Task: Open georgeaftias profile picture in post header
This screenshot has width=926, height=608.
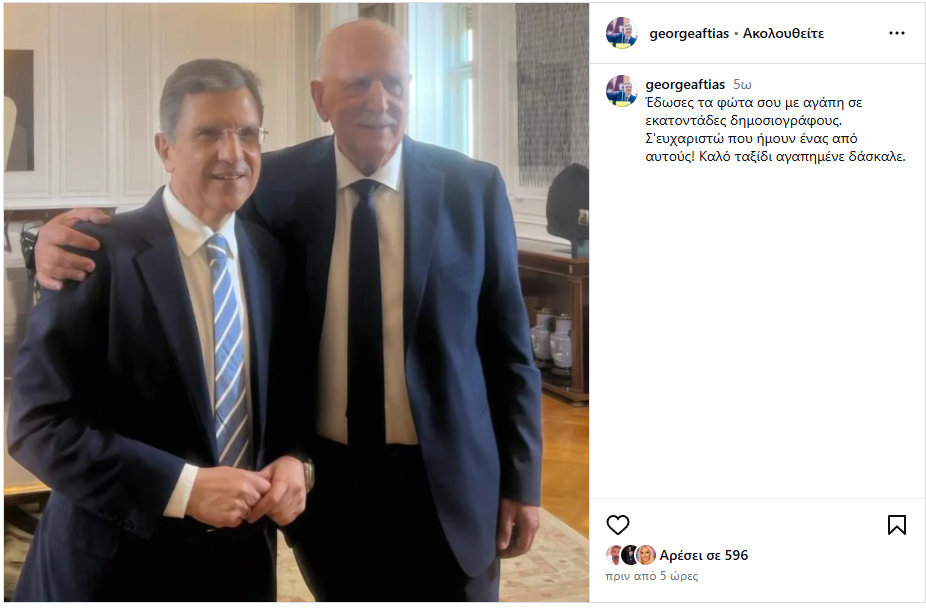Action: click(x=621, y=33)
